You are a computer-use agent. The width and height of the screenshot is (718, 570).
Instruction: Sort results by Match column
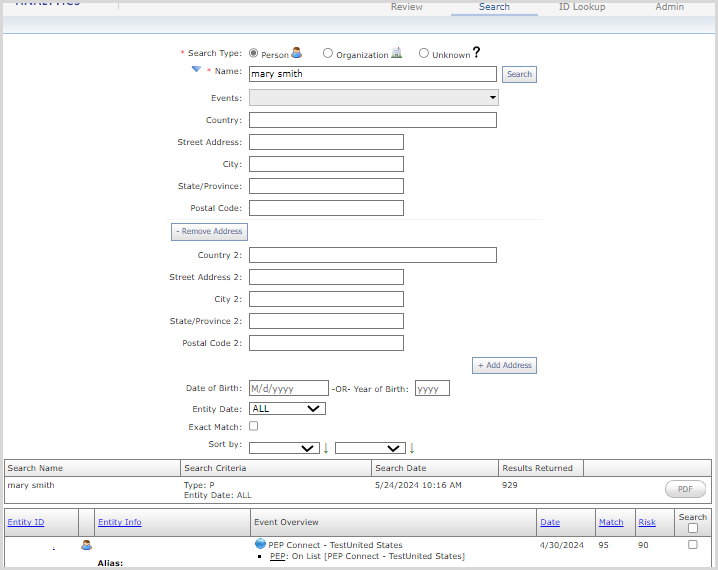611,522
